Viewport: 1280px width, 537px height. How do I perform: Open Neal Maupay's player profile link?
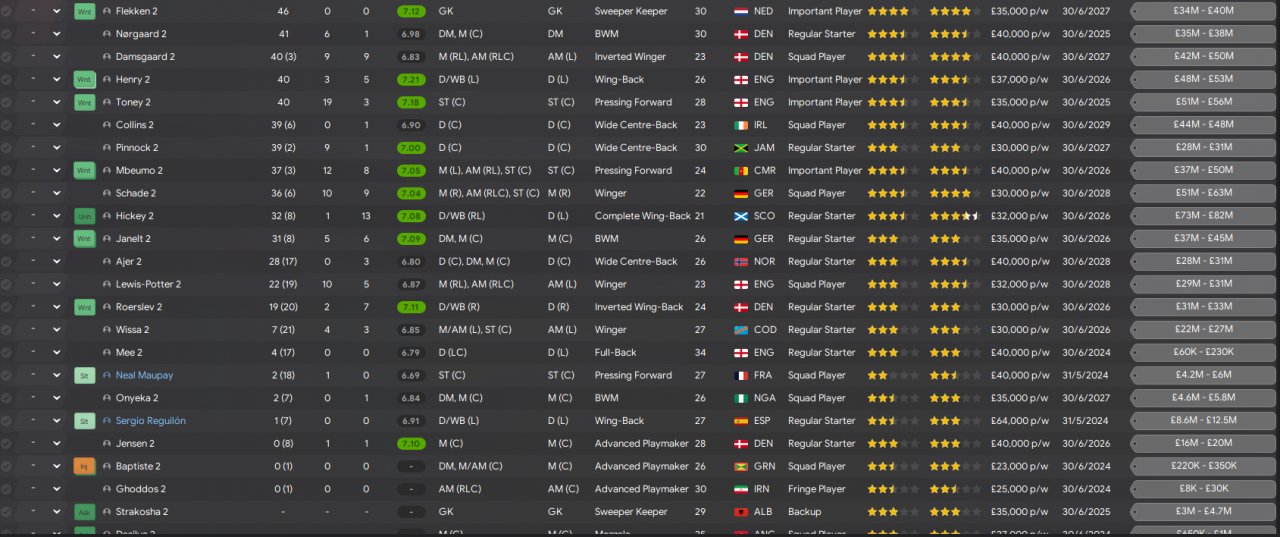pos(144,375)
